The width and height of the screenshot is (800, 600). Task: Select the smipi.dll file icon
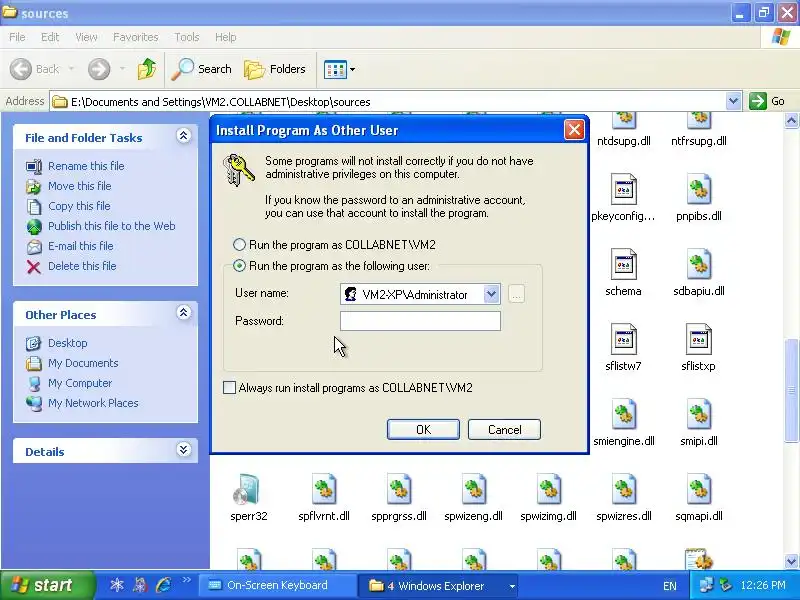tap(698, 415)
